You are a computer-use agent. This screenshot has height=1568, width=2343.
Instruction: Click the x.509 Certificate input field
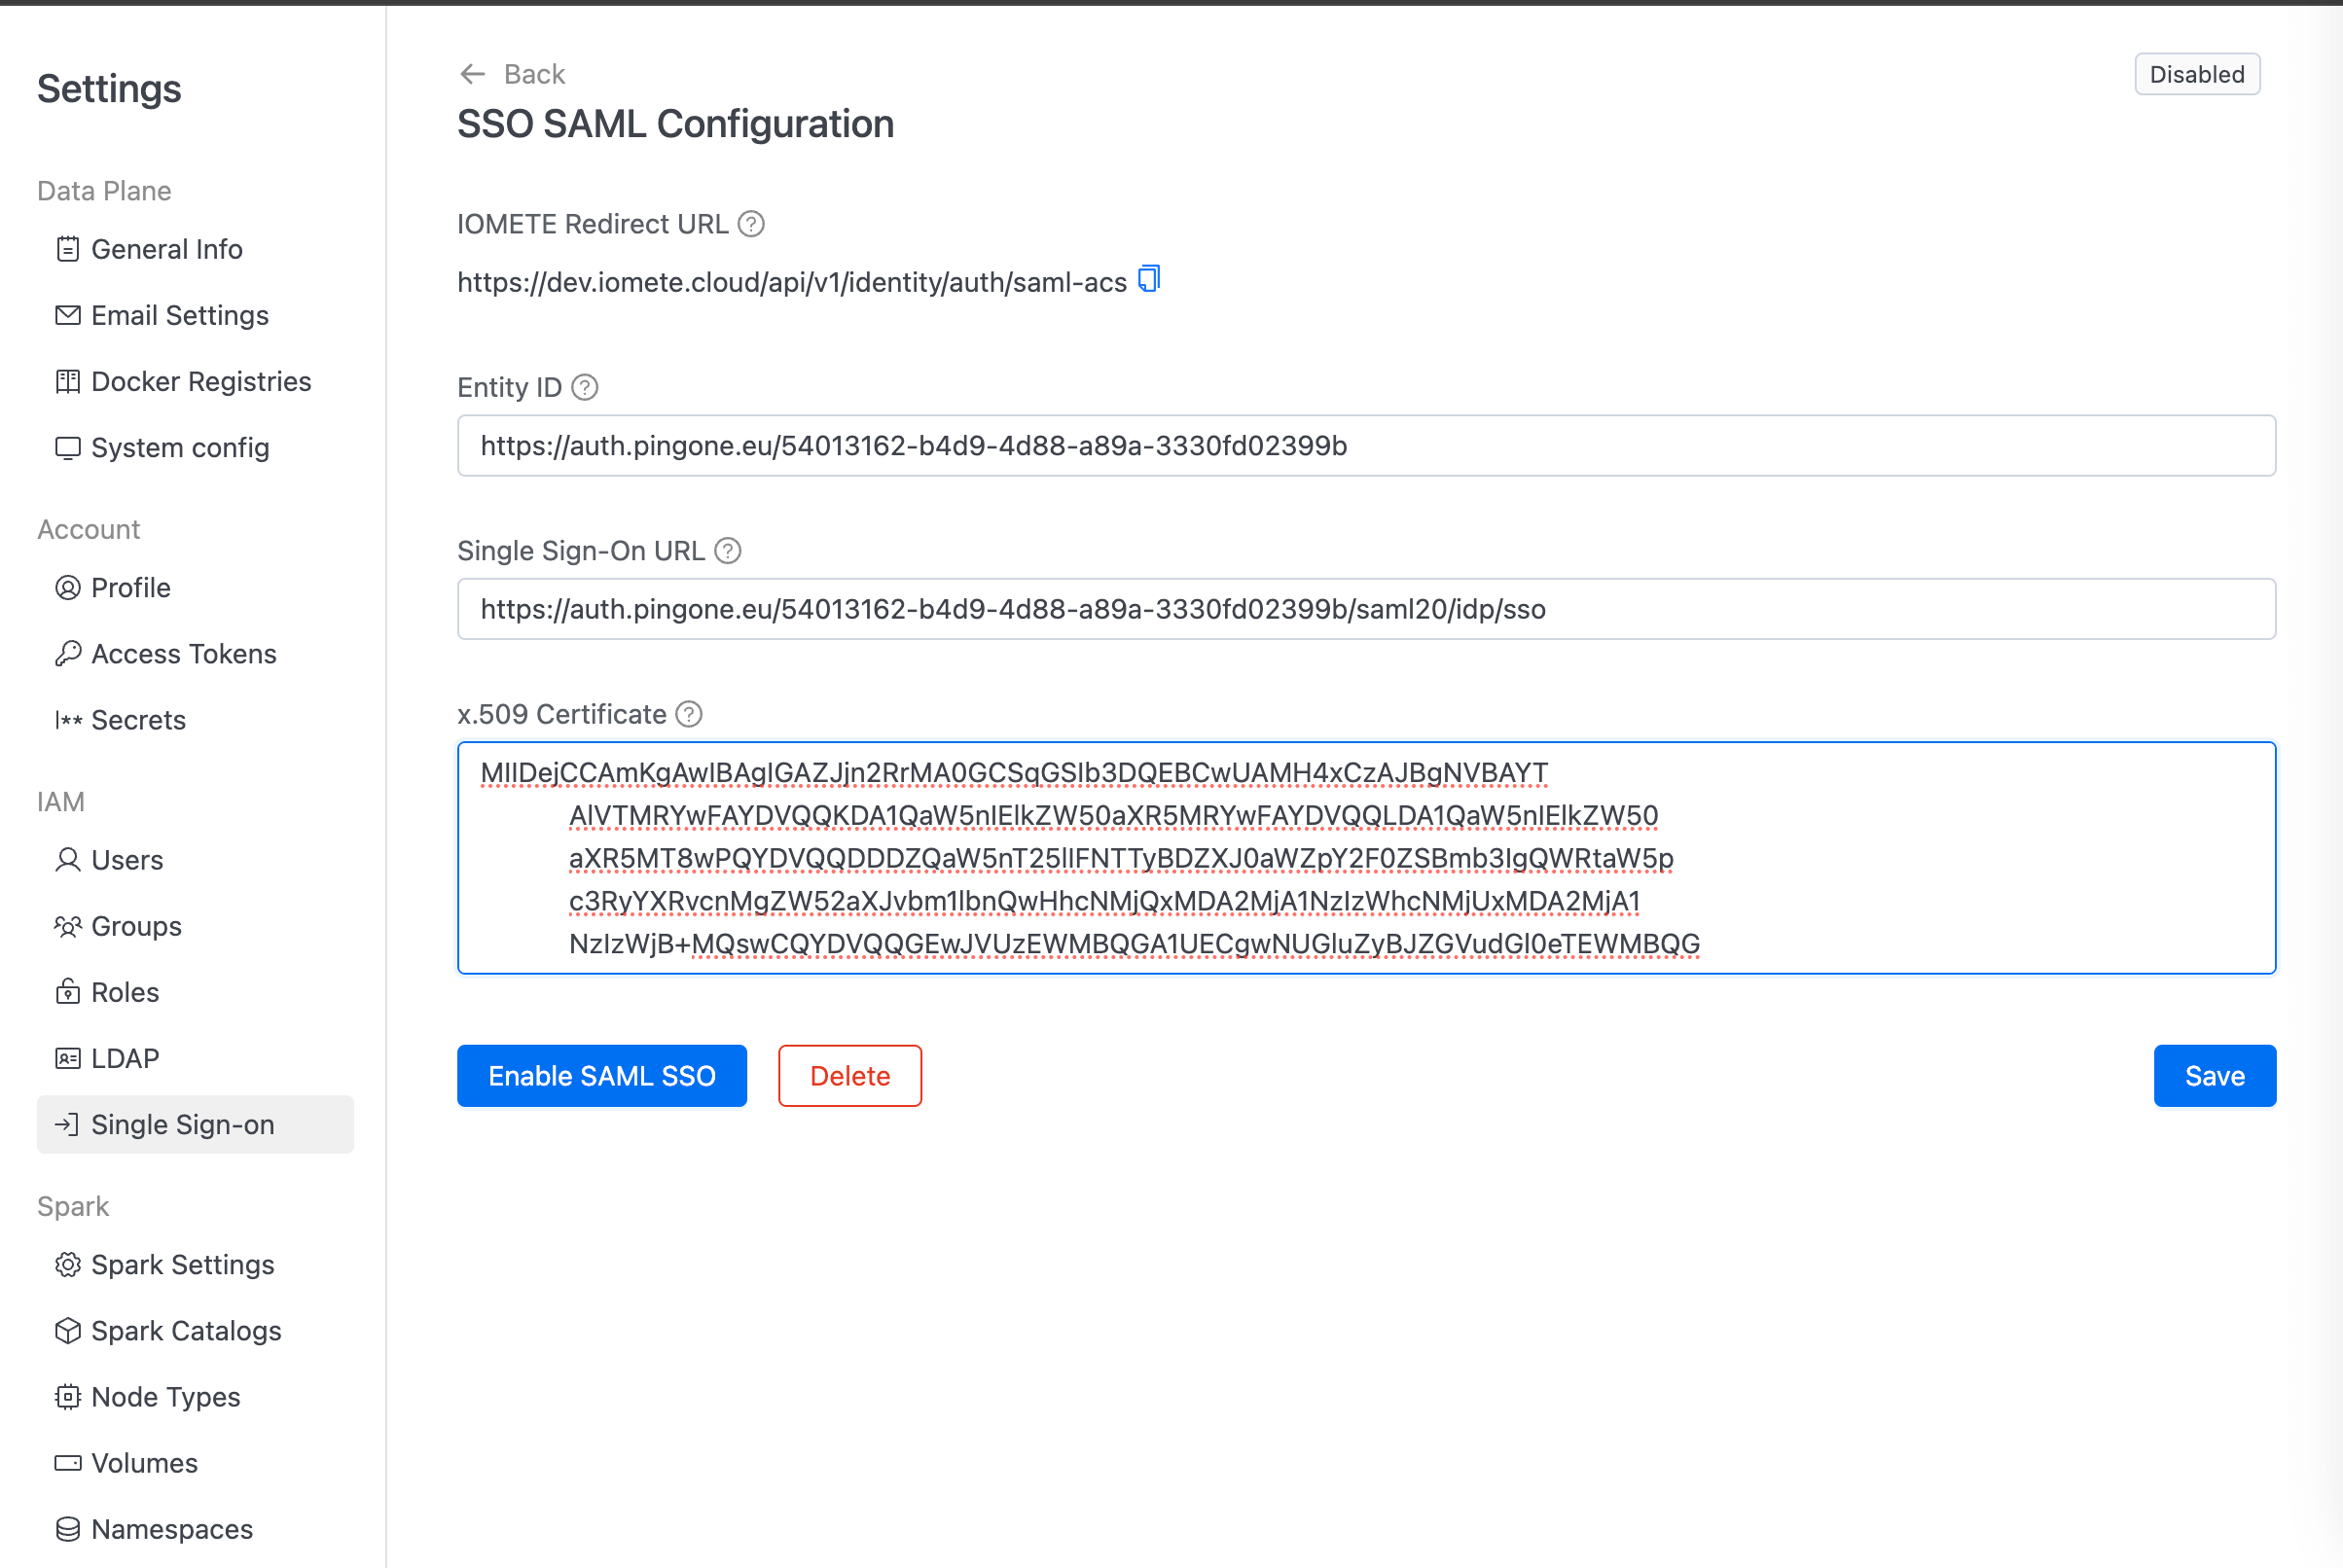(x=1367, y=858)
